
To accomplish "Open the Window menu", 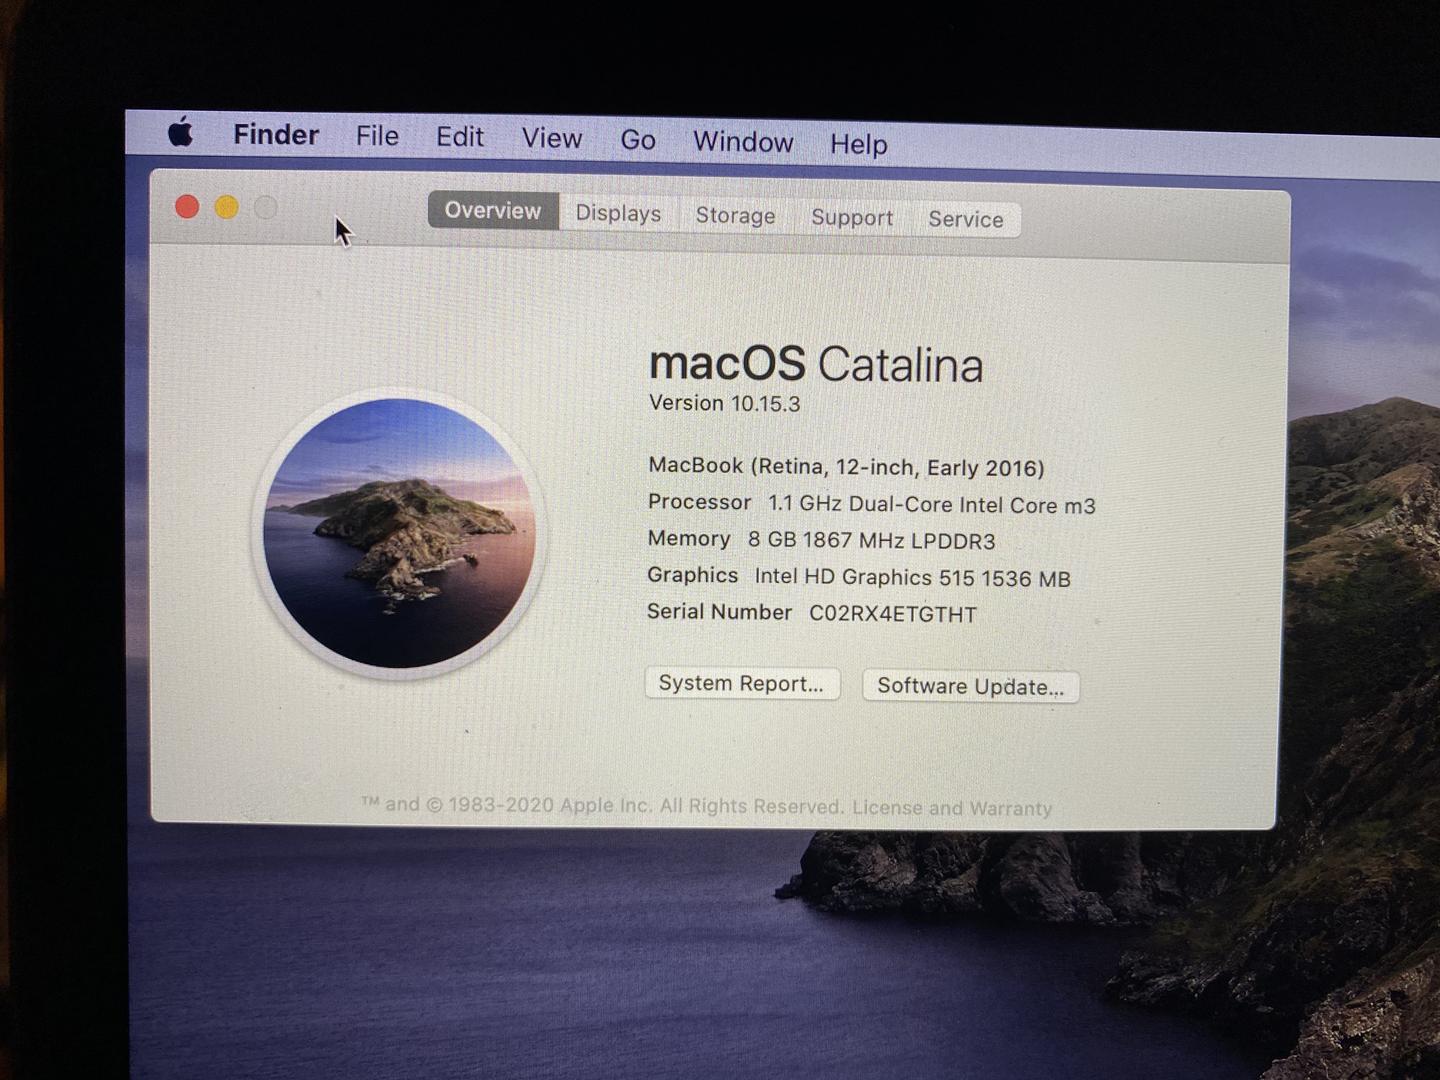I will click(x=743, y=142).
